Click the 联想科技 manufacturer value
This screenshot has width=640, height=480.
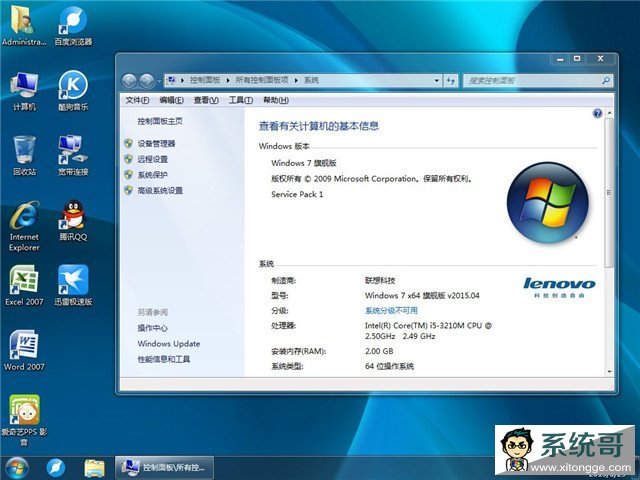(380, 280)
